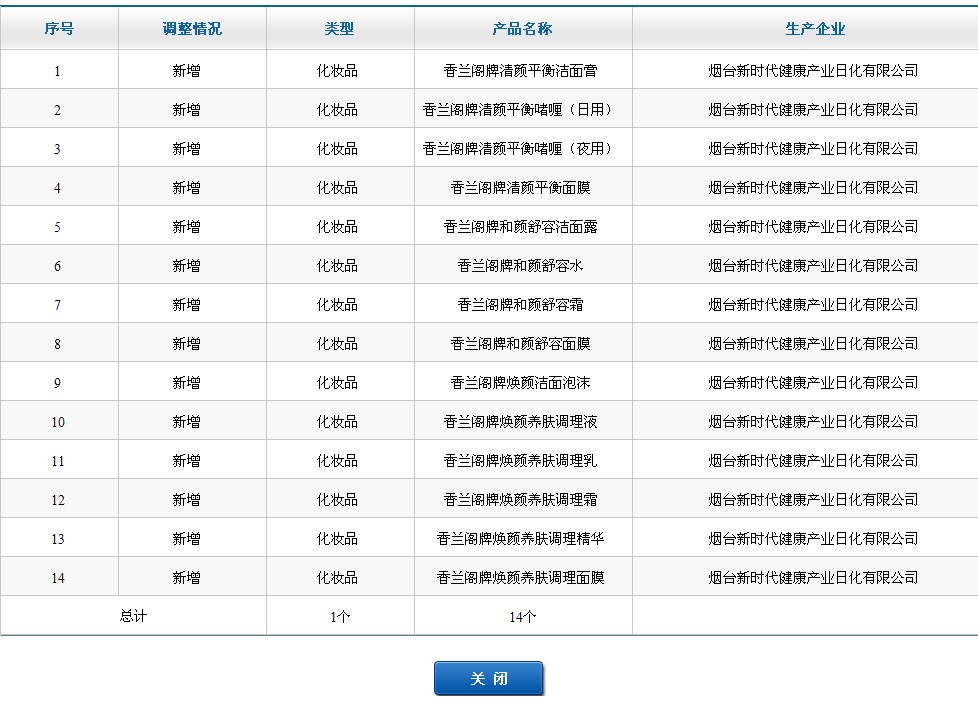Click the 总计 cell in the footer row
978x702 pixels.
pos(133,616)
